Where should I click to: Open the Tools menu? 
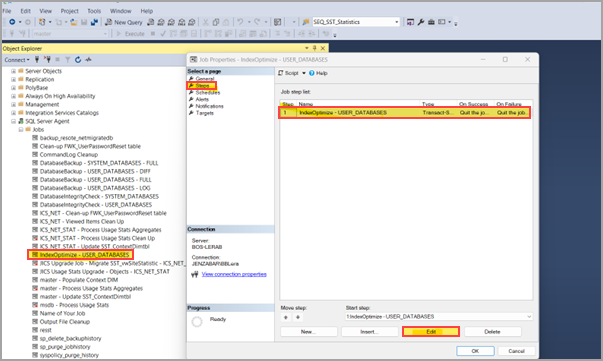tap(94, 11)
